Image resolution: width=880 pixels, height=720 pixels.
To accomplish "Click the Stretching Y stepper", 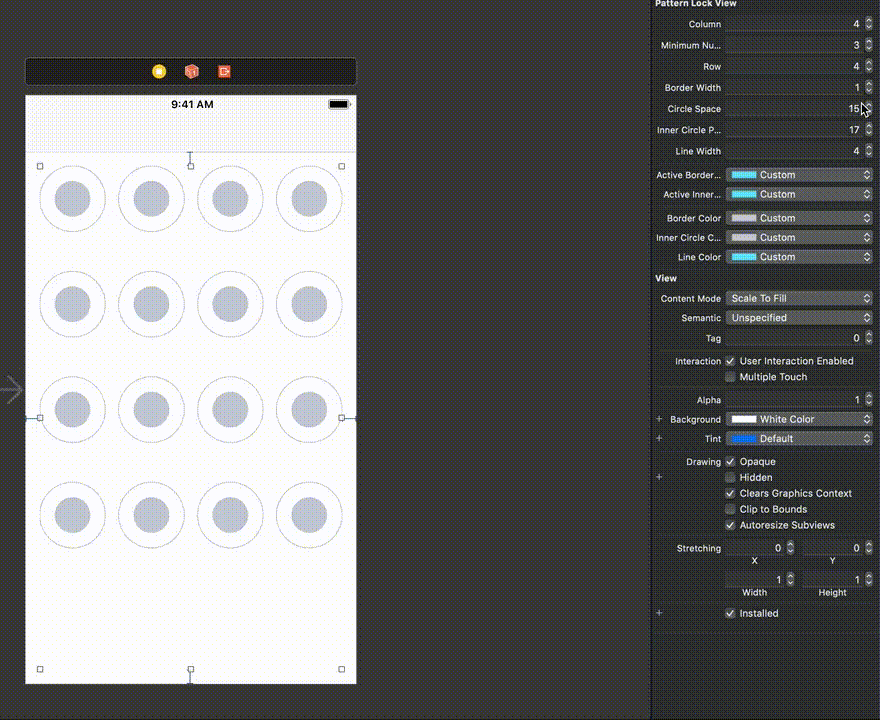I will (x=869, y=548).
